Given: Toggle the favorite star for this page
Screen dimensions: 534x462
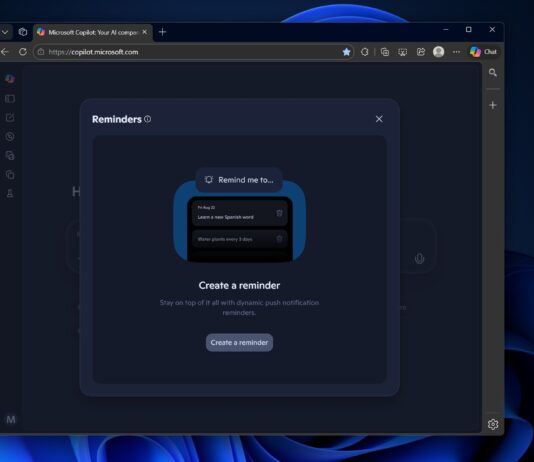Looking at the screenshot, I should pos(346,52).
